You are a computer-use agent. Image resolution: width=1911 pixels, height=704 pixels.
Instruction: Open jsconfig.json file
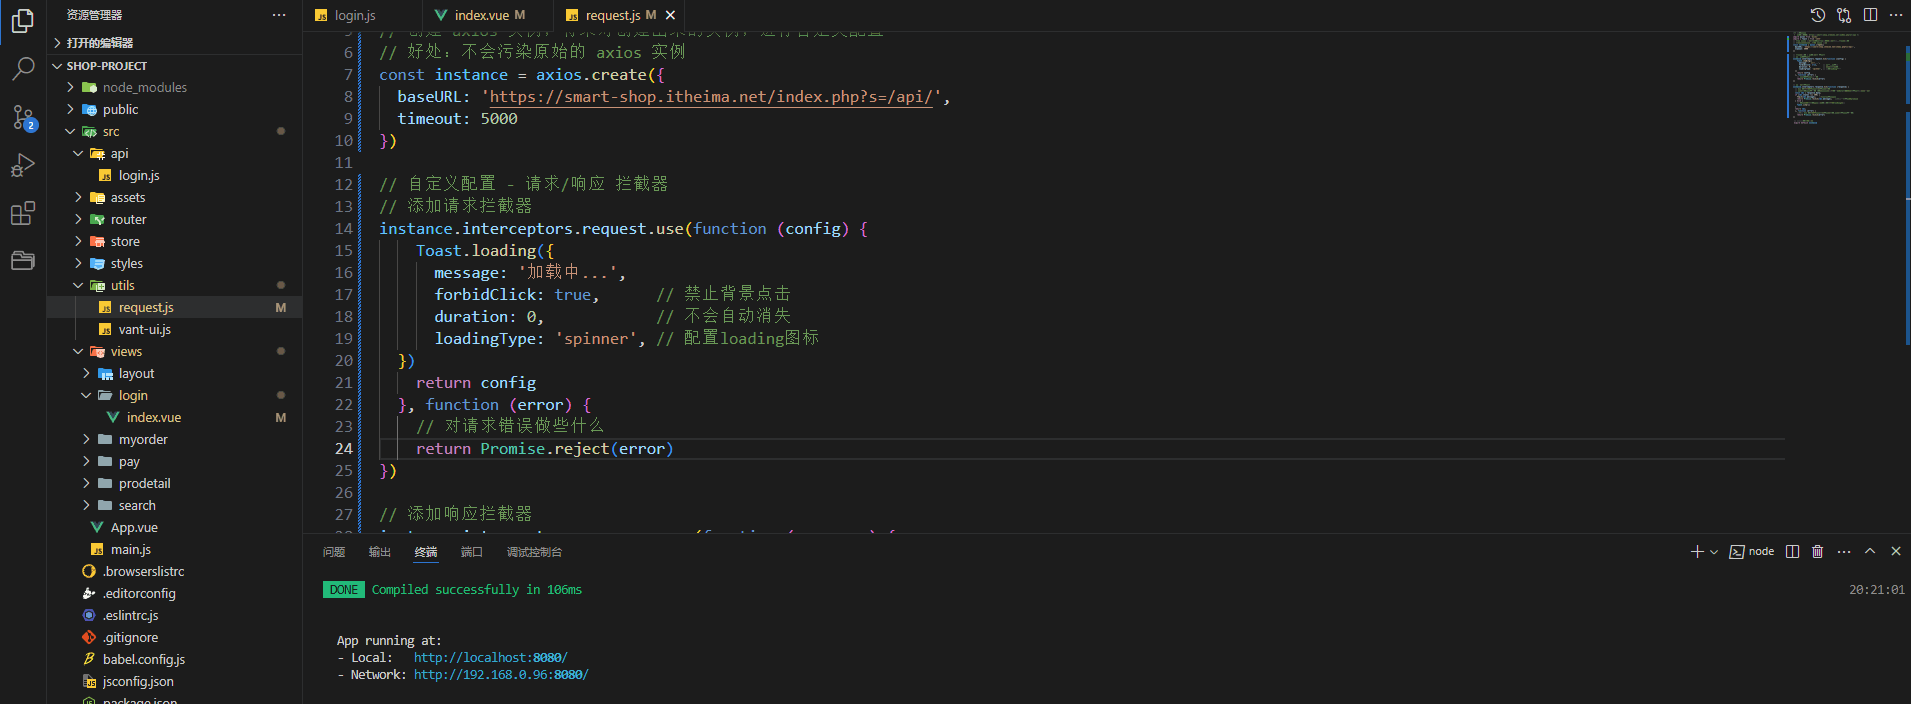point(175,681)
